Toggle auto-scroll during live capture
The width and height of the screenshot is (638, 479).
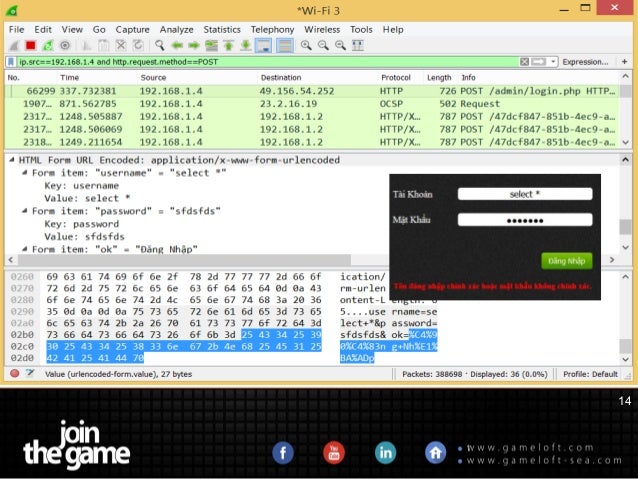tap(263, 46)
